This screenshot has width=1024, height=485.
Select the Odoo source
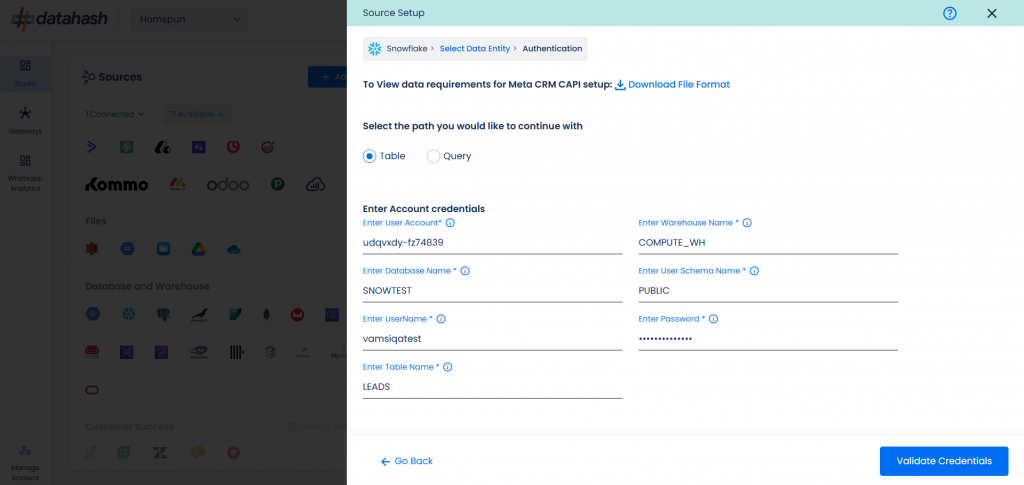(228, 185)
